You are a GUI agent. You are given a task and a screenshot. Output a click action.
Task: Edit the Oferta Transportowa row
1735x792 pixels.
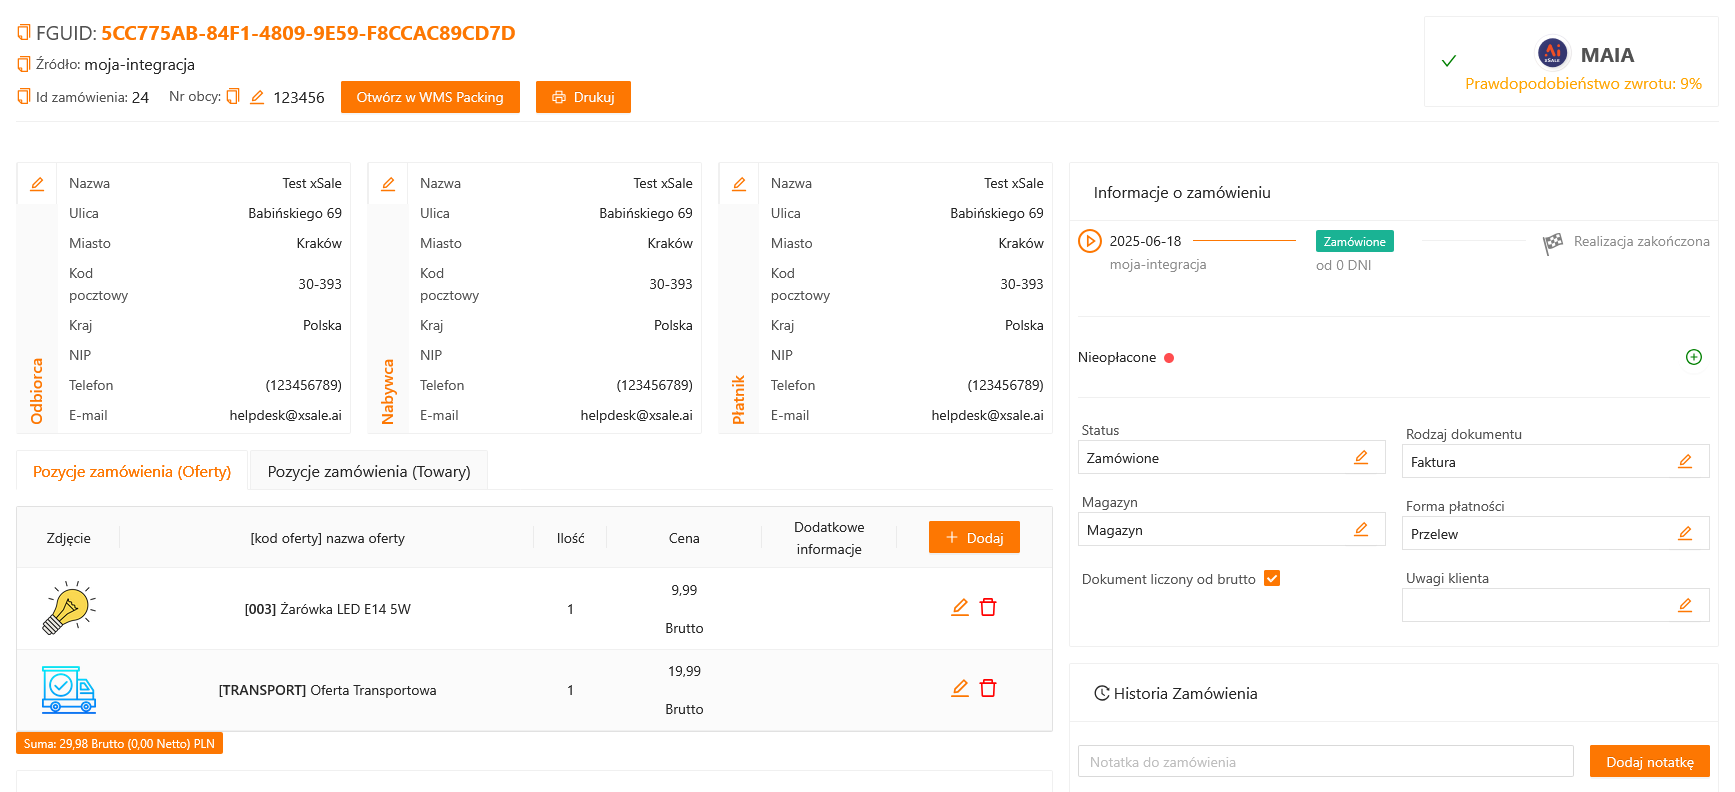click(960, 688)
